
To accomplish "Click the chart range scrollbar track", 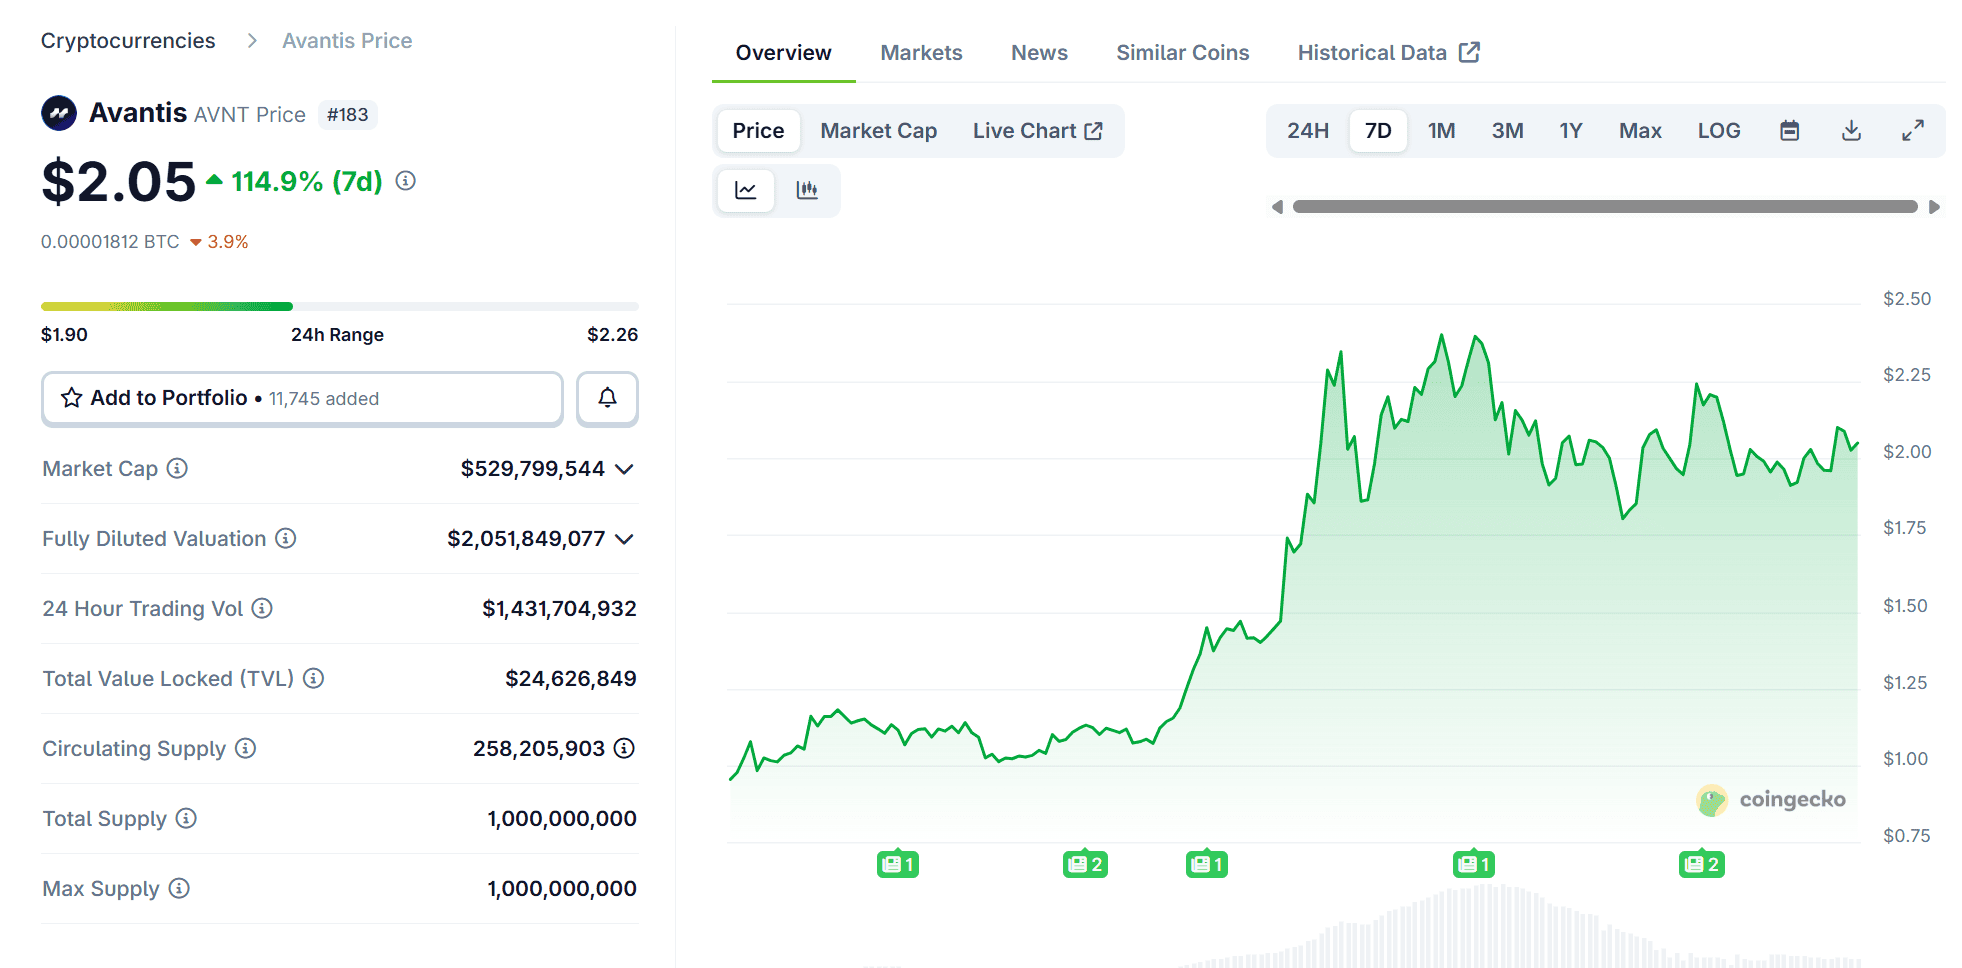I will pyautogui.click(x=1604, y=207).
